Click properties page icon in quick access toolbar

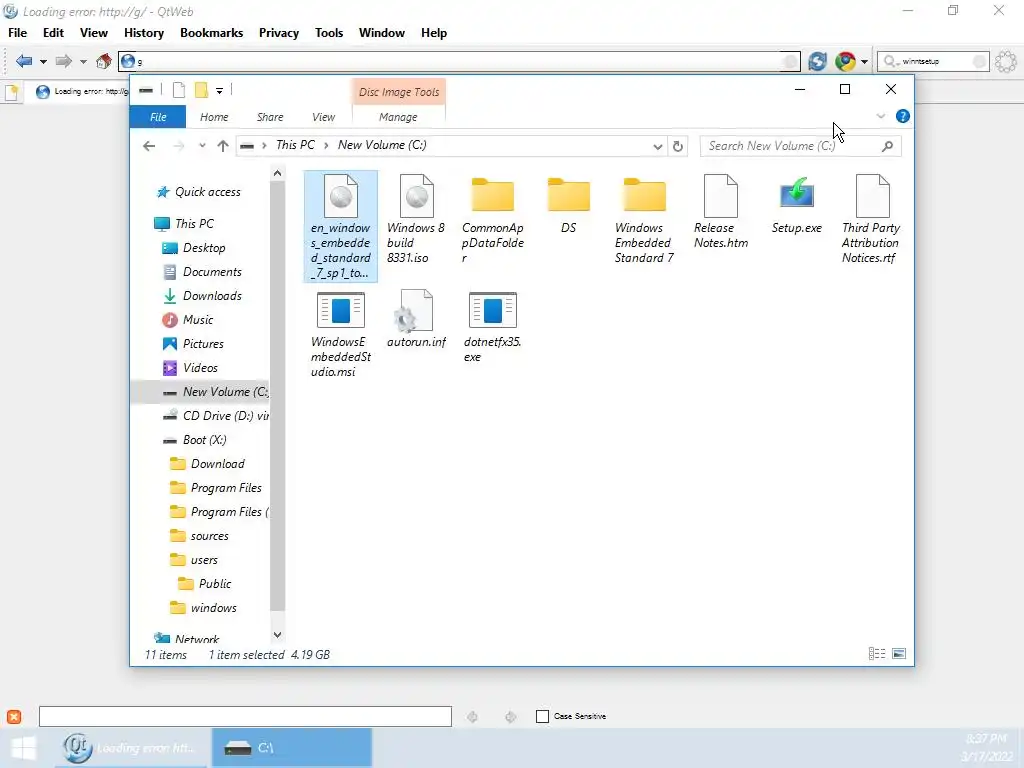[178, 90]
